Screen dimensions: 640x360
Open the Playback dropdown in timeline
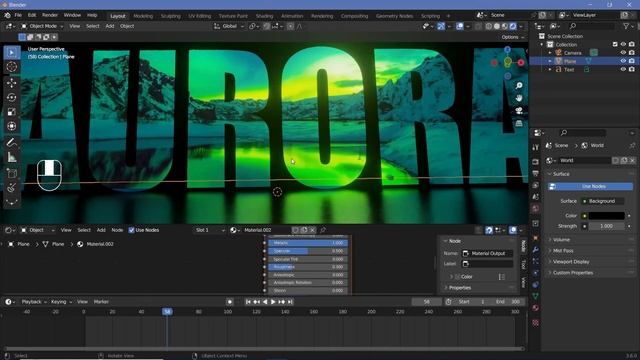[33, 302]
